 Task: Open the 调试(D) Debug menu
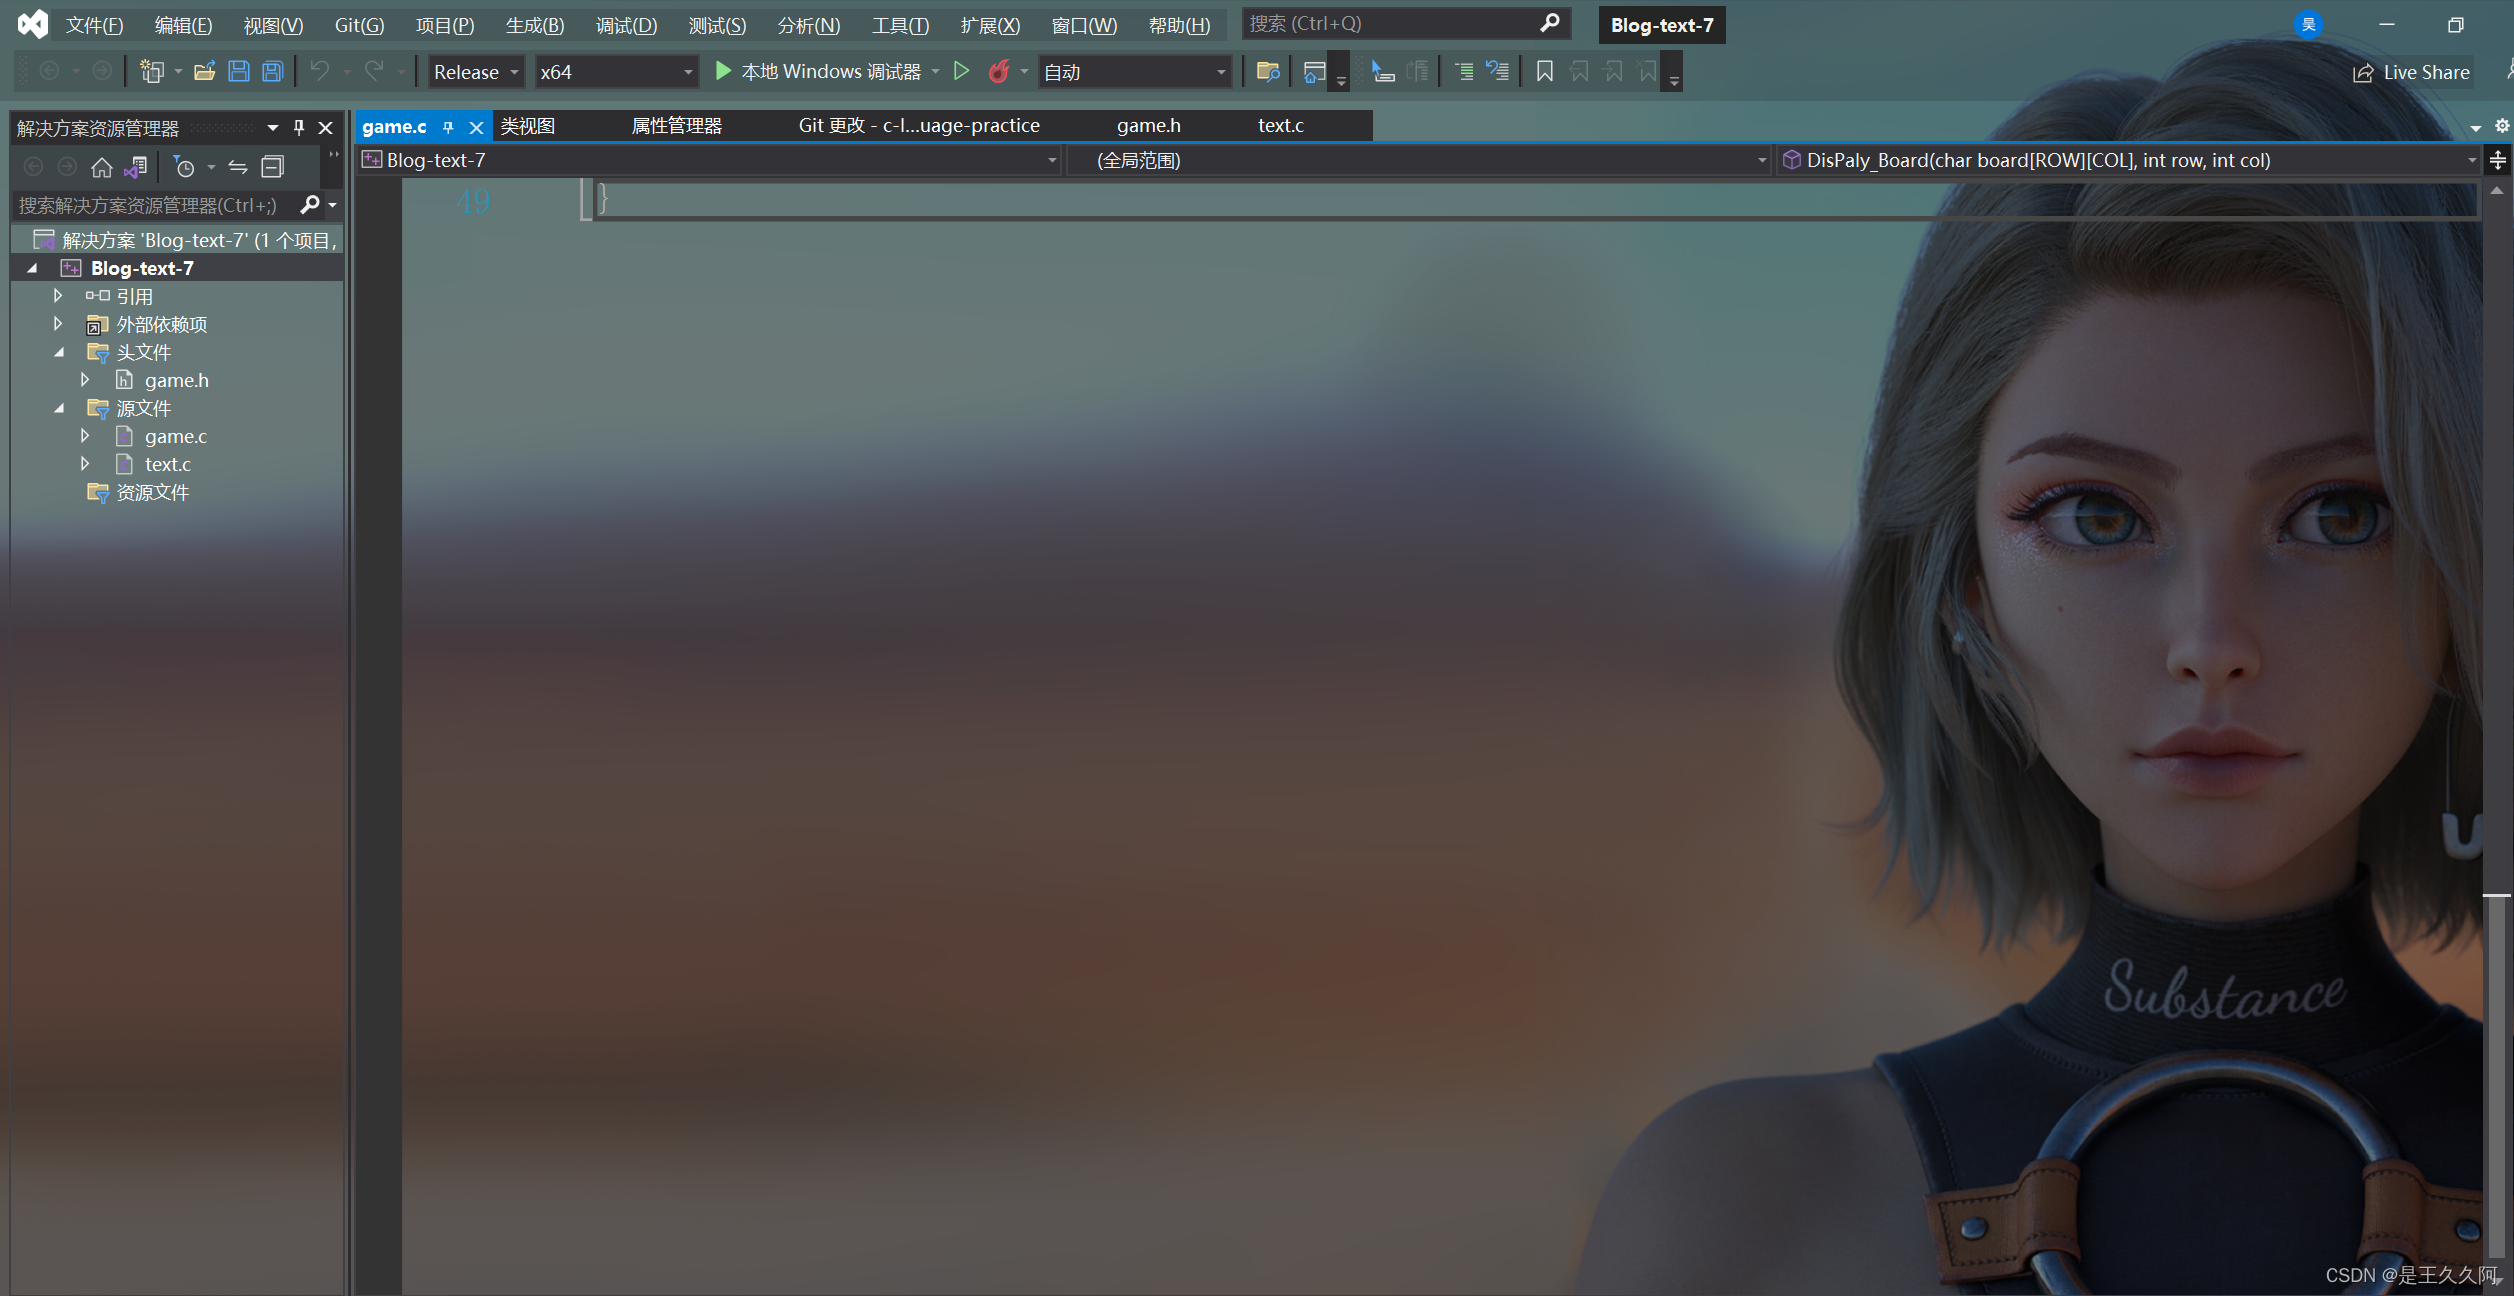[626, 25]
